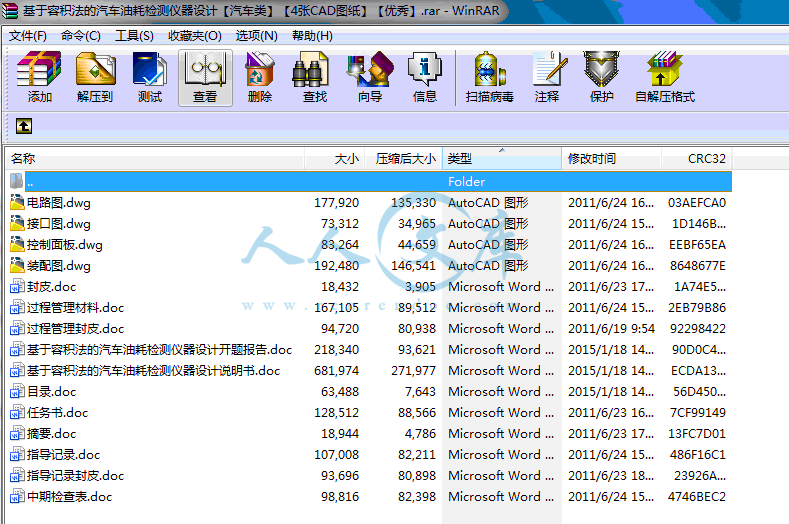Viewport: 789px width, 524px height.
Task: Click the SFX (自解压格式) icon
Action: point(665,78)
